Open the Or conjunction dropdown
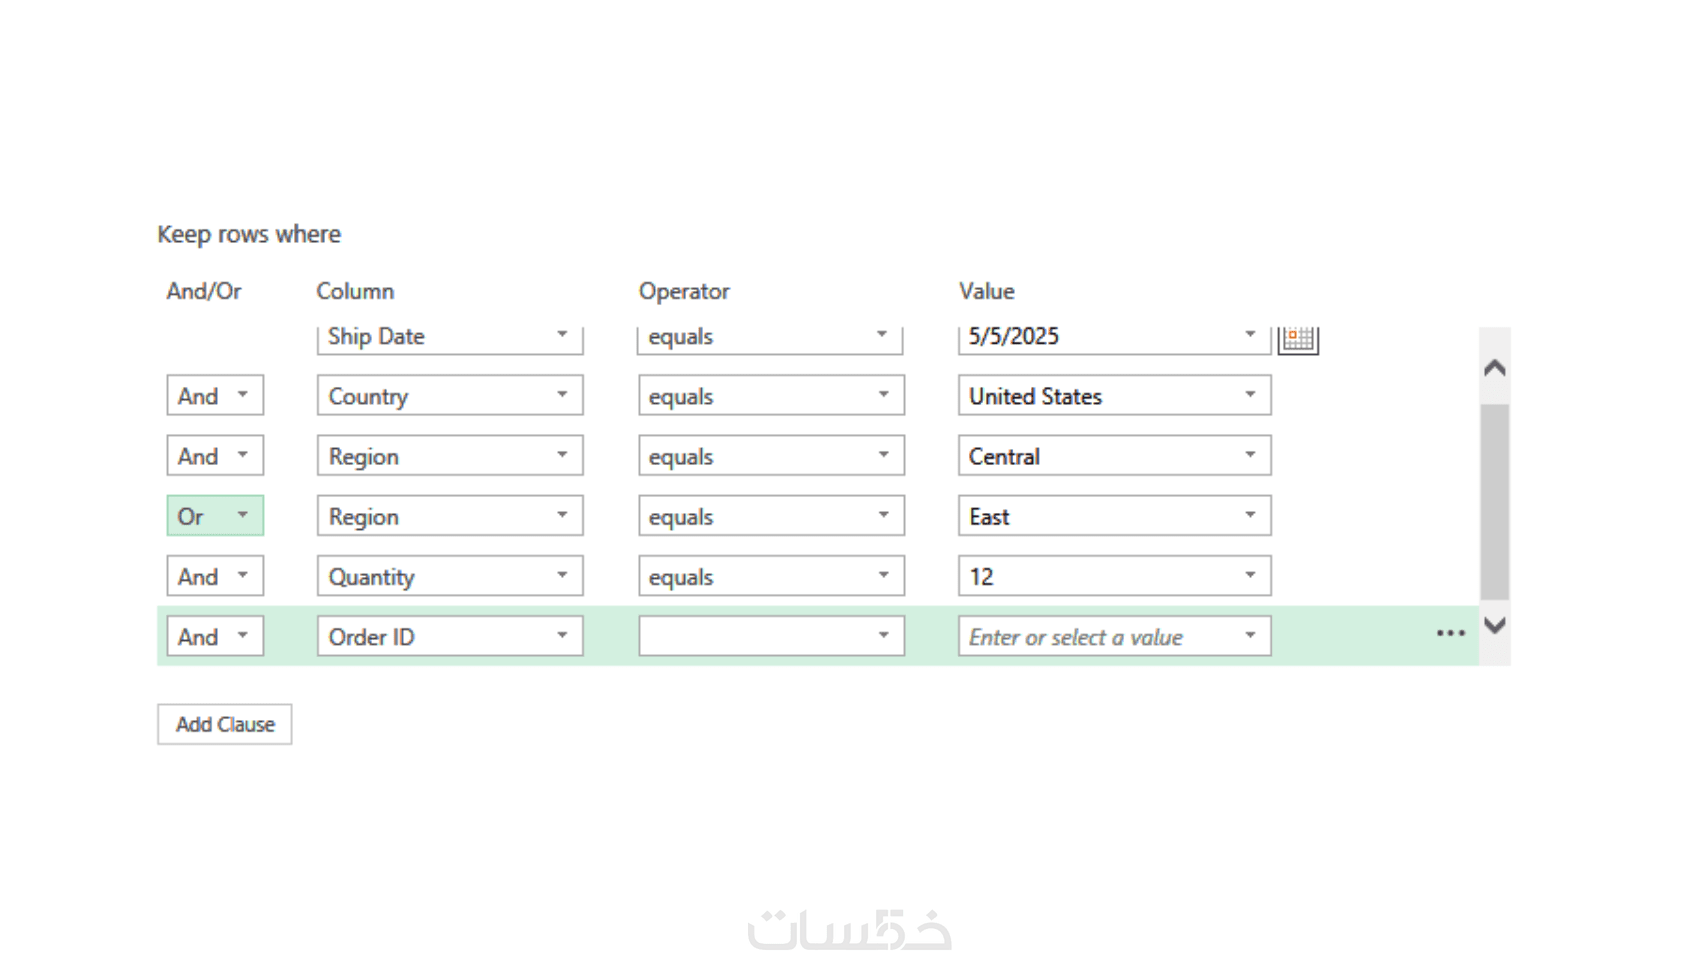Image resolution: width=1700 pixels, height=970 pixels. 215,516
